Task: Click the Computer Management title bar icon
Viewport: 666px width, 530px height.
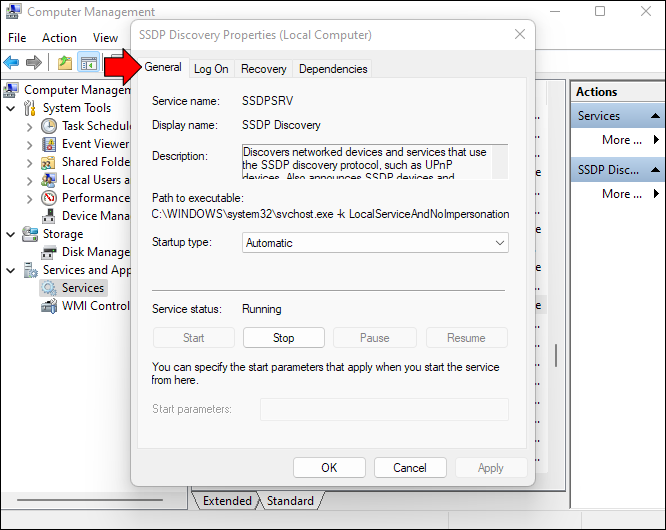Action: (14, 11)
